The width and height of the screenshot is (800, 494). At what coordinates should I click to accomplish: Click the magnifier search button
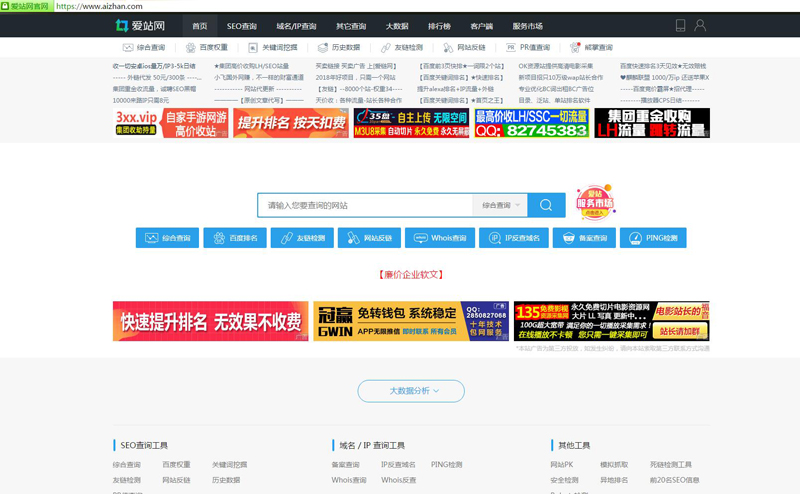click(546, 205)
